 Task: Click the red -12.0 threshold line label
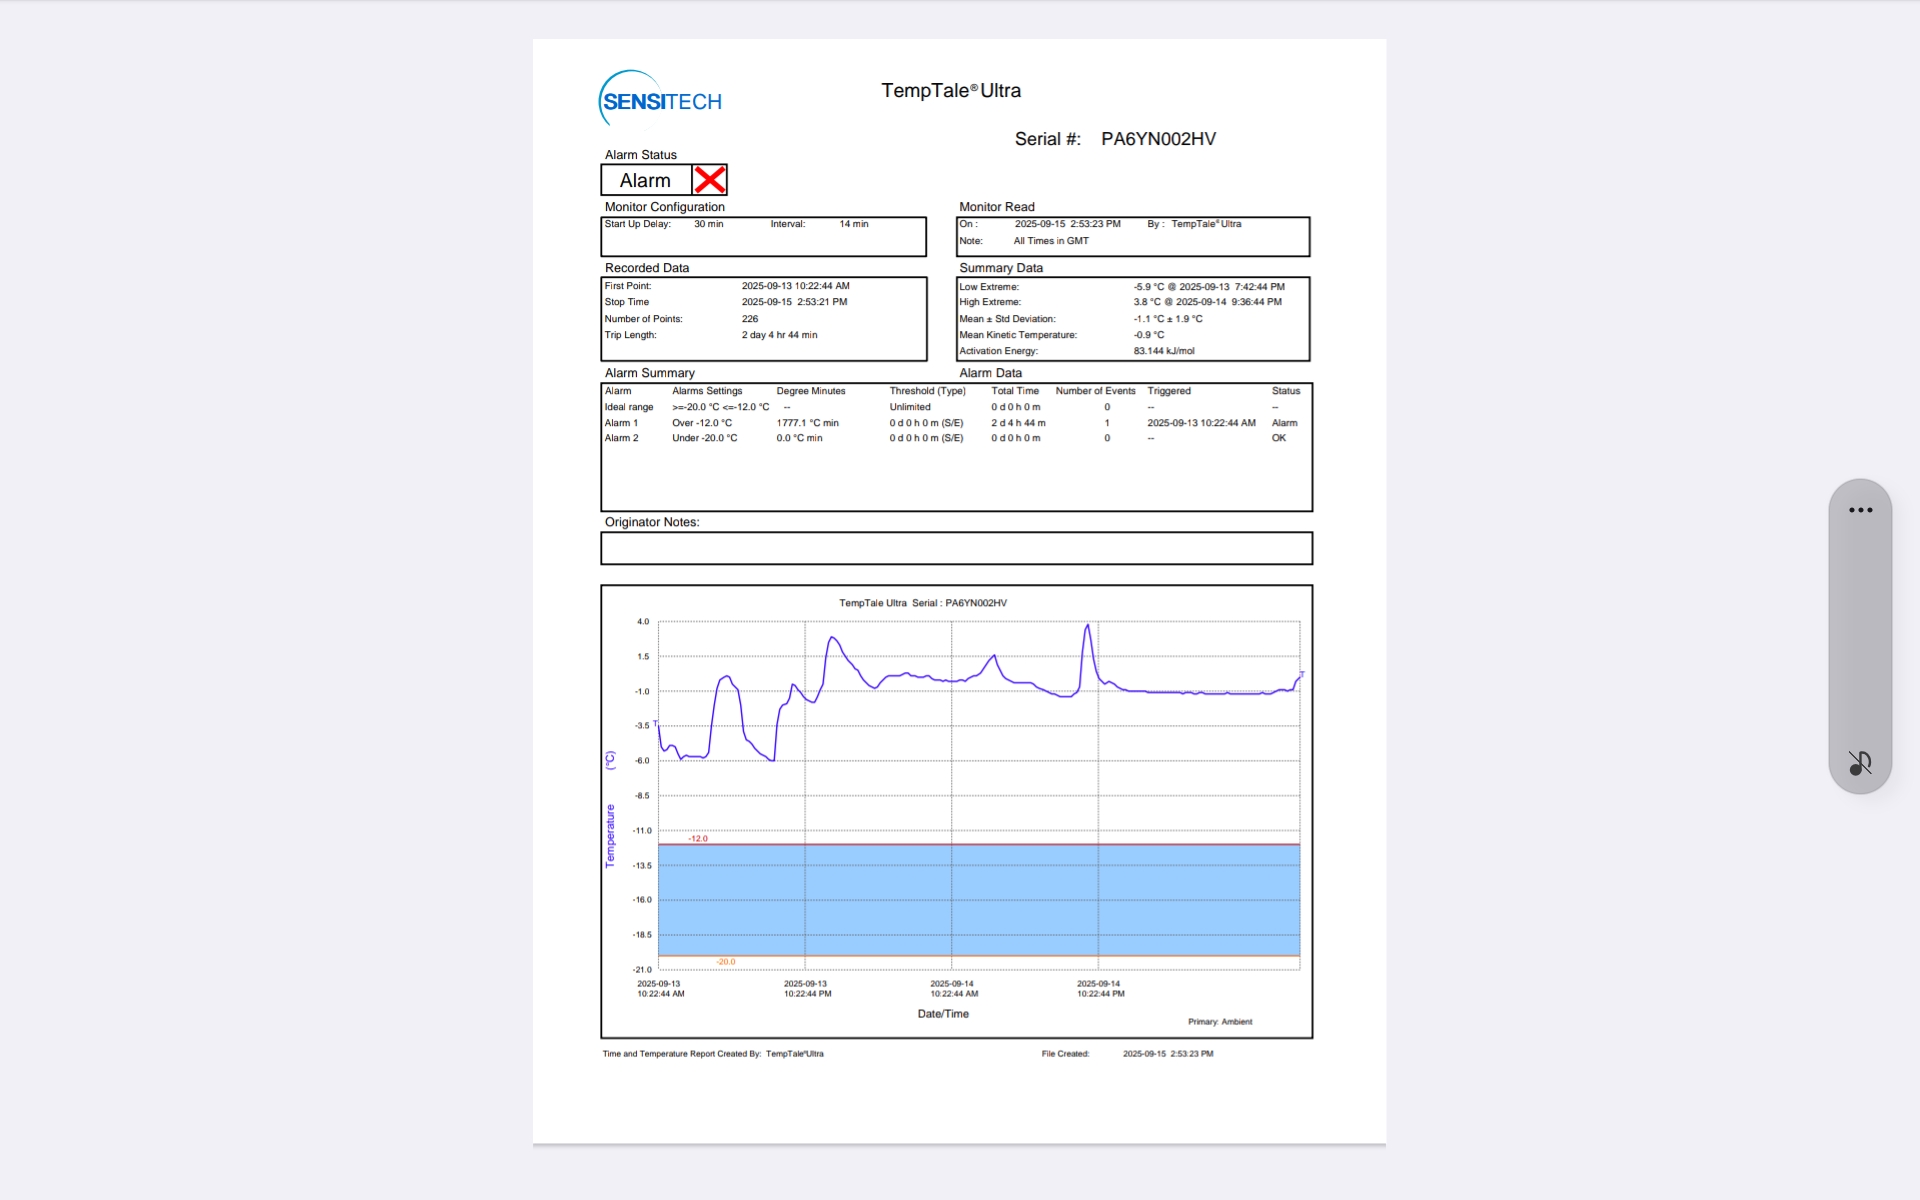[x=698, y=839]
